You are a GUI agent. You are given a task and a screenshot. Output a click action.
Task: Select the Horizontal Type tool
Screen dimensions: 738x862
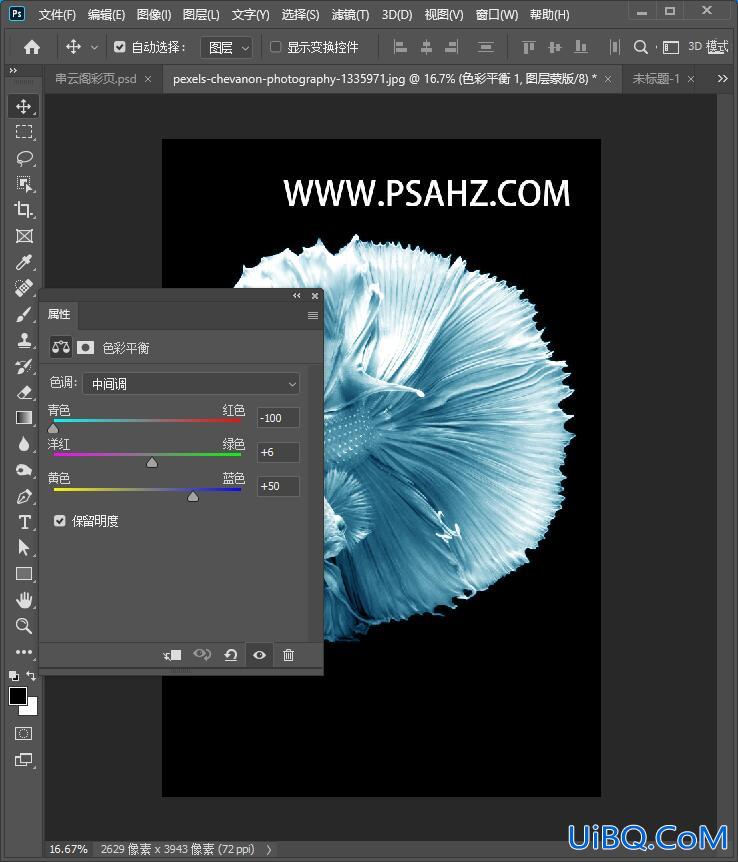point(23,522)
